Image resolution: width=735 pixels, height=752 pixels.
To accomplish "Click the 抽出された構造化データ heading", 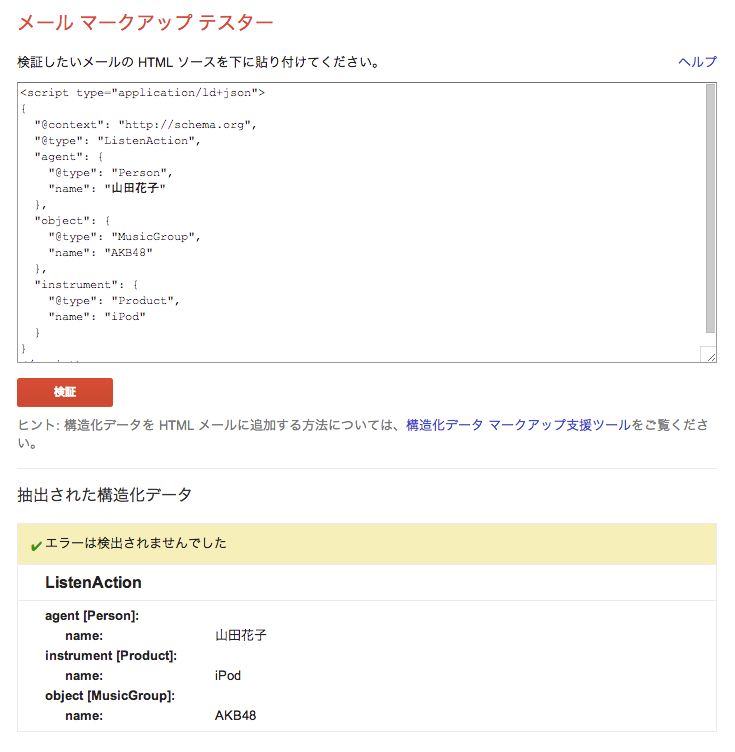I will [x=105, y=494].
